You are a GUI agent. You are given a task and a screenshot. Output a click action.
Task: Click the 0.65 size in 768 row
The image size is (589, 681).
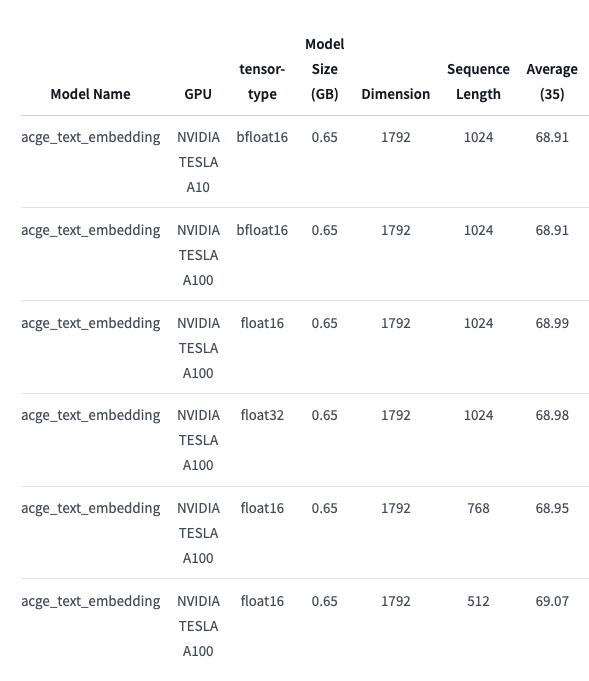click(x=324, y=508)
